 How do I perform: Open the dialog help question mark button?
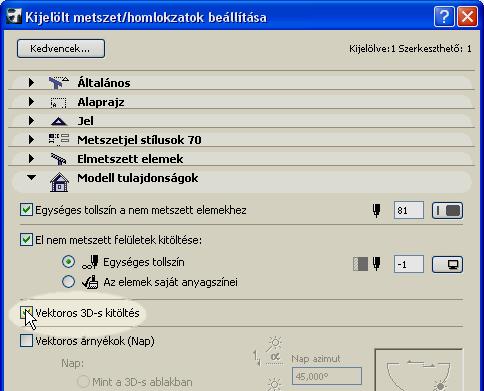click(444, 17)
